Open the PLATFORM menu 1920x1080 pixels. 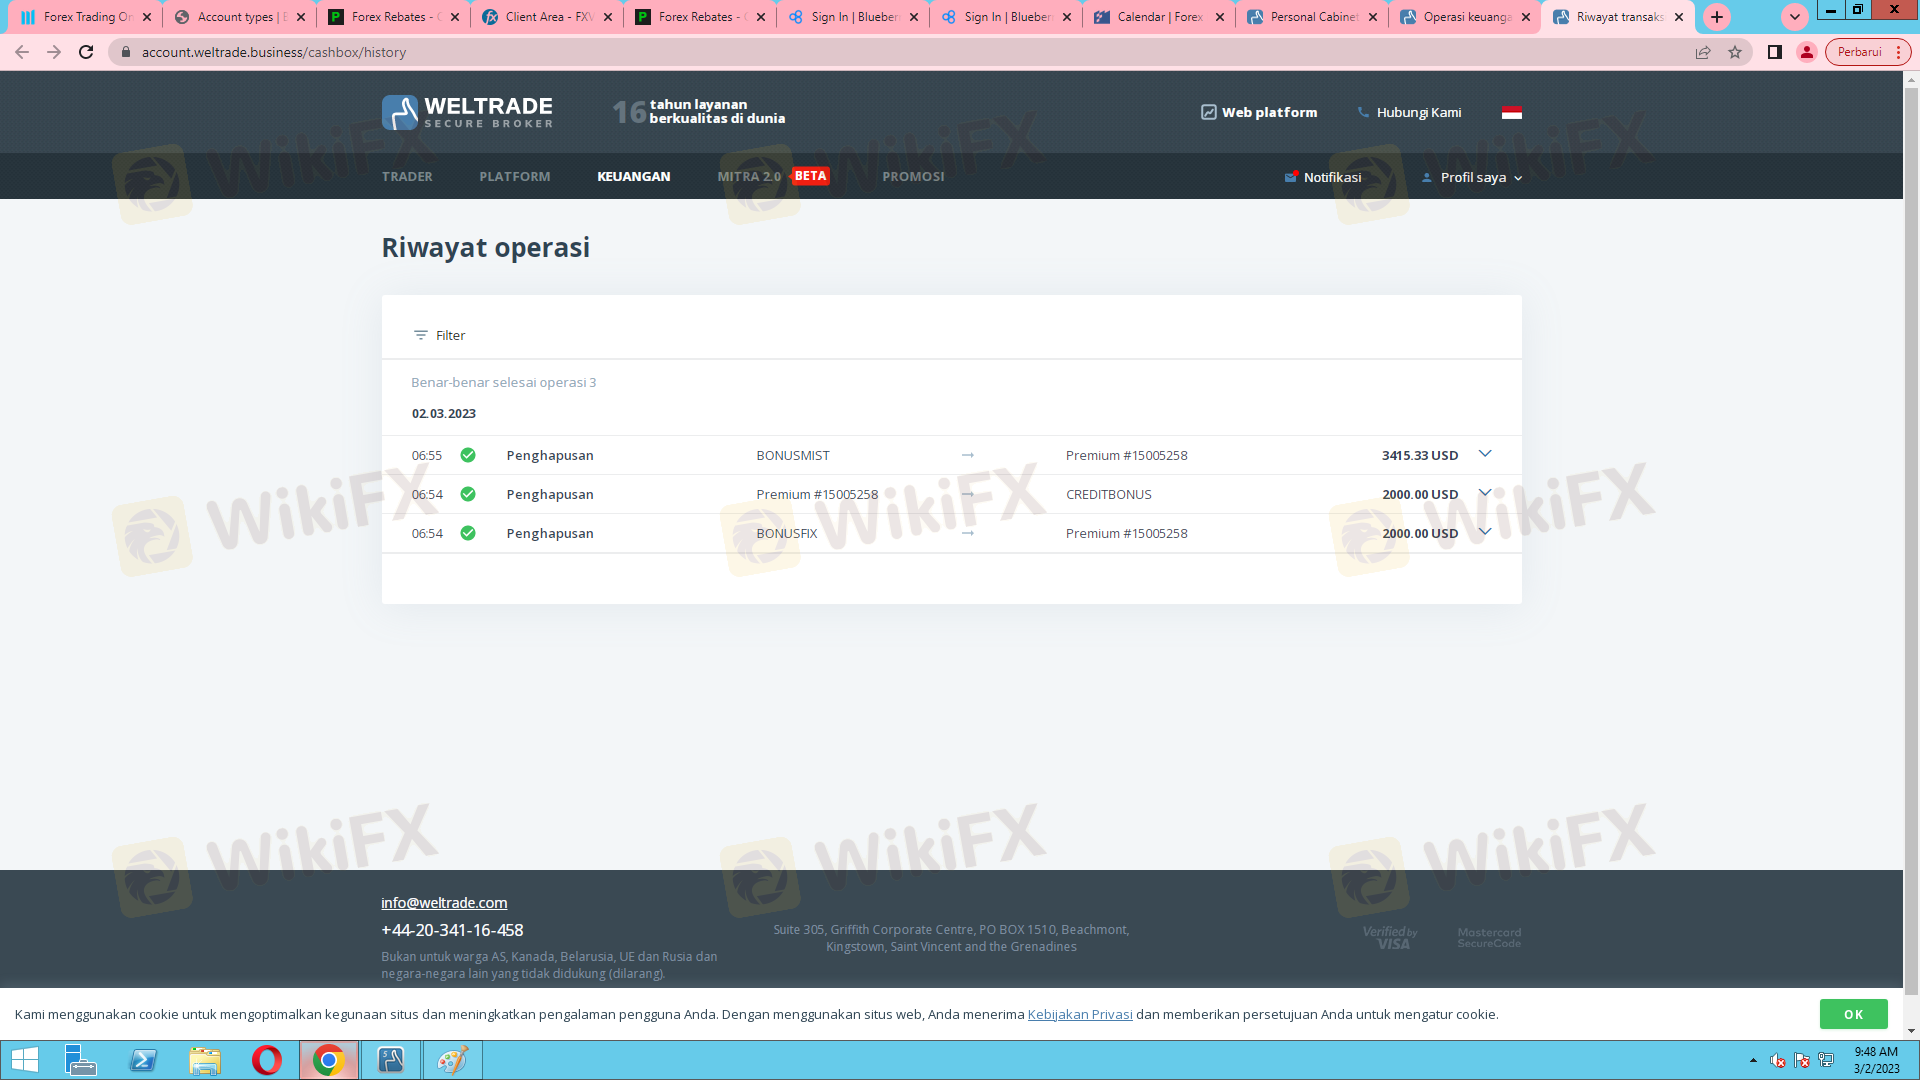click(514, 176)
